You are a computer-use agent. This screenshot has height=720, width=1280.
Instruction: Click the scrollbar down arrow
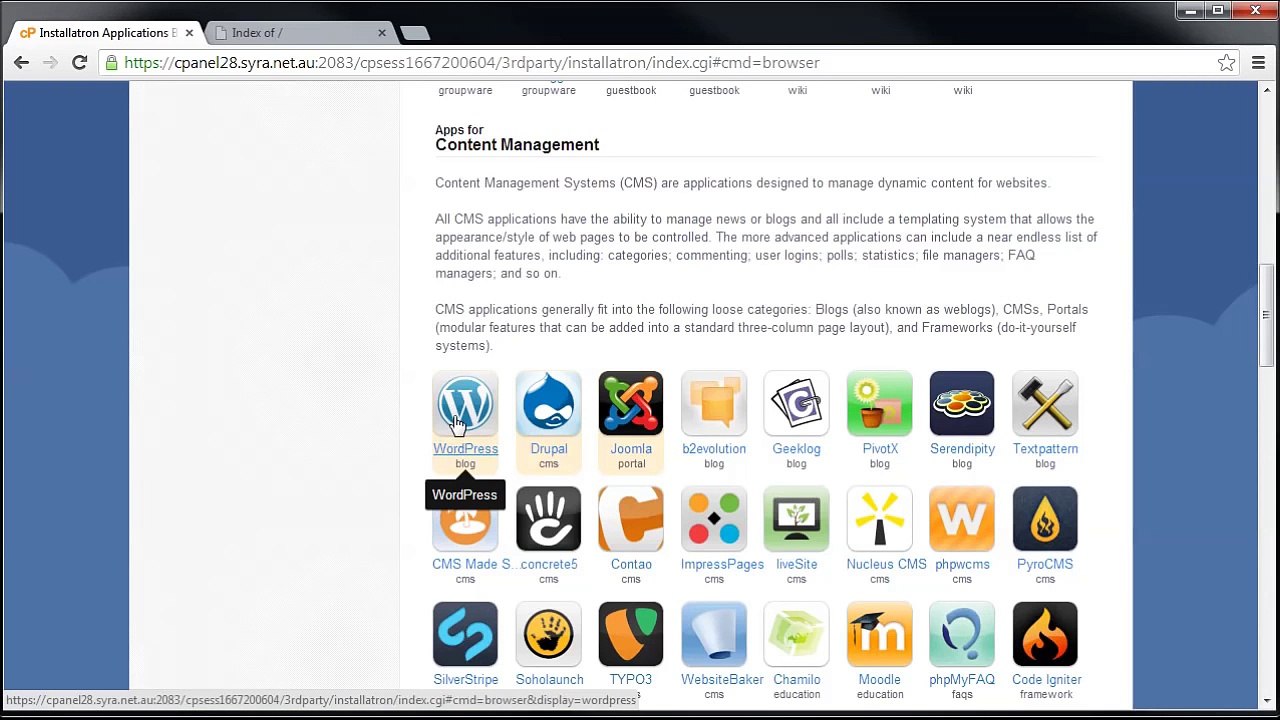coord(1266,701)
